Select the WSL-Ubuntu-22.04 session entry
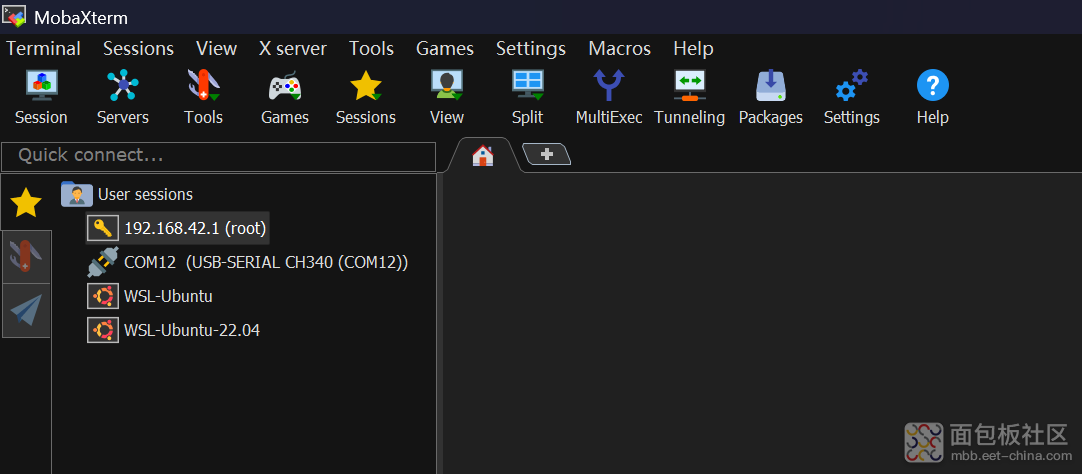 pyautogui.click(x=192, y=330)
